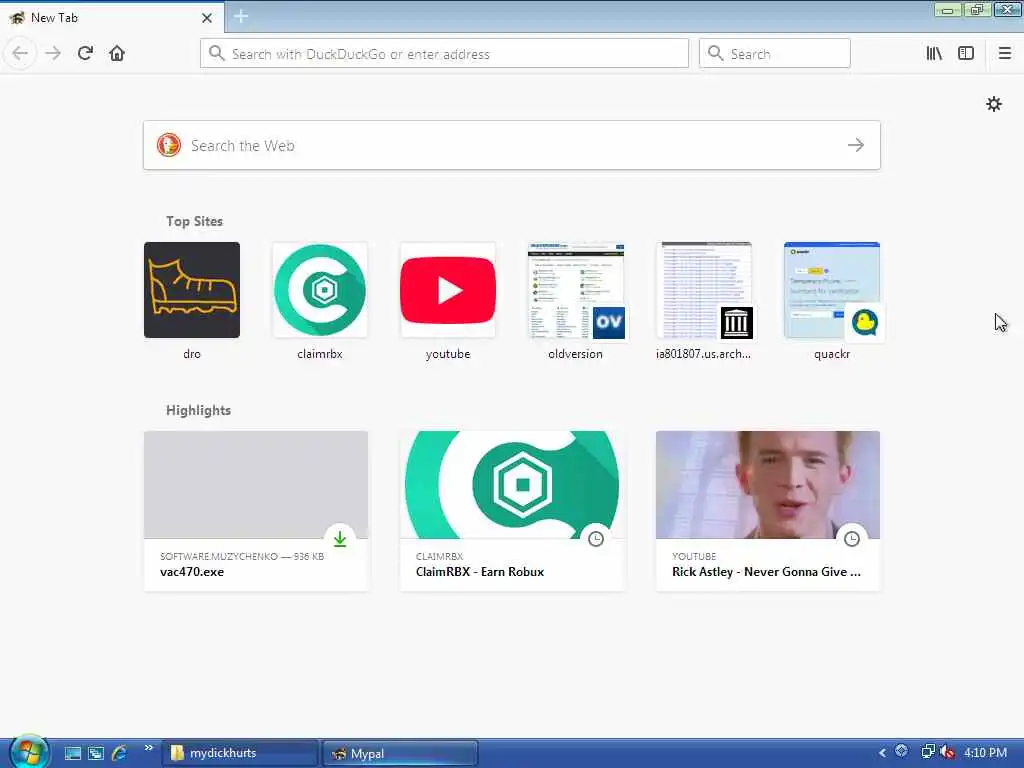Open Rick Astley Never Gonna Give highlight
Screen dimensions: 1024x768
[x=768, y=511]
